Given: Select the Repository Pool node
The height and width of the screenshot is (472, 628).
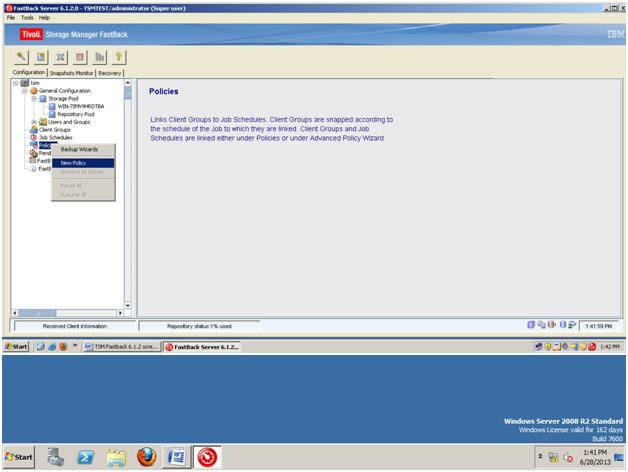Looking at the screenshot, I should tap(76, 114).
